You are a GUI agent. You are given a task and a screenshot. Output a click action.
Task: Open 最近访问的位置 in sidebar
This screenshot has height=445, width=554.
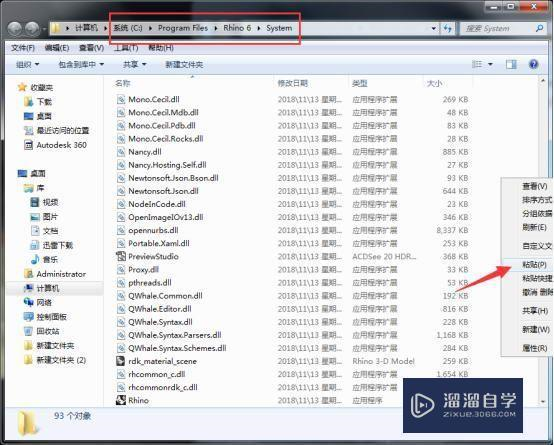point(57,130)
